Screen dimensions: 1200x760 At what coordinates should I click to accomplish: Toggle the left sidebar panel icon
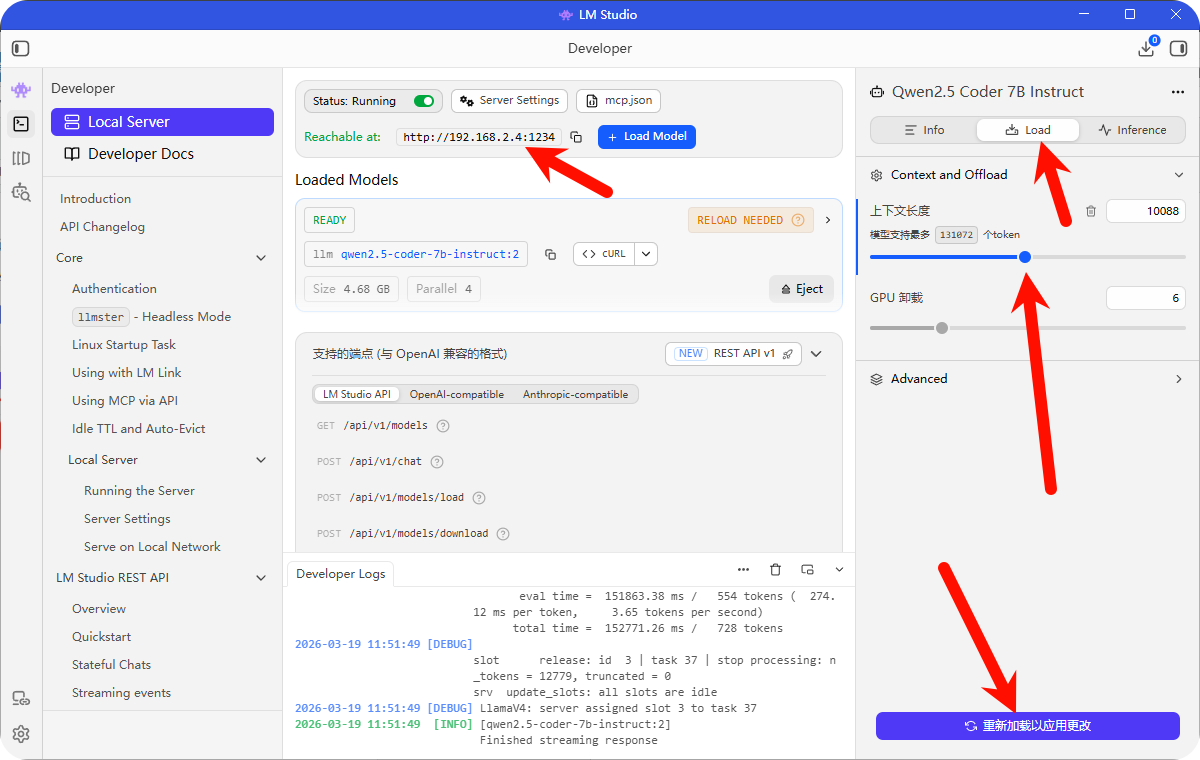click(x=21, y=48)
